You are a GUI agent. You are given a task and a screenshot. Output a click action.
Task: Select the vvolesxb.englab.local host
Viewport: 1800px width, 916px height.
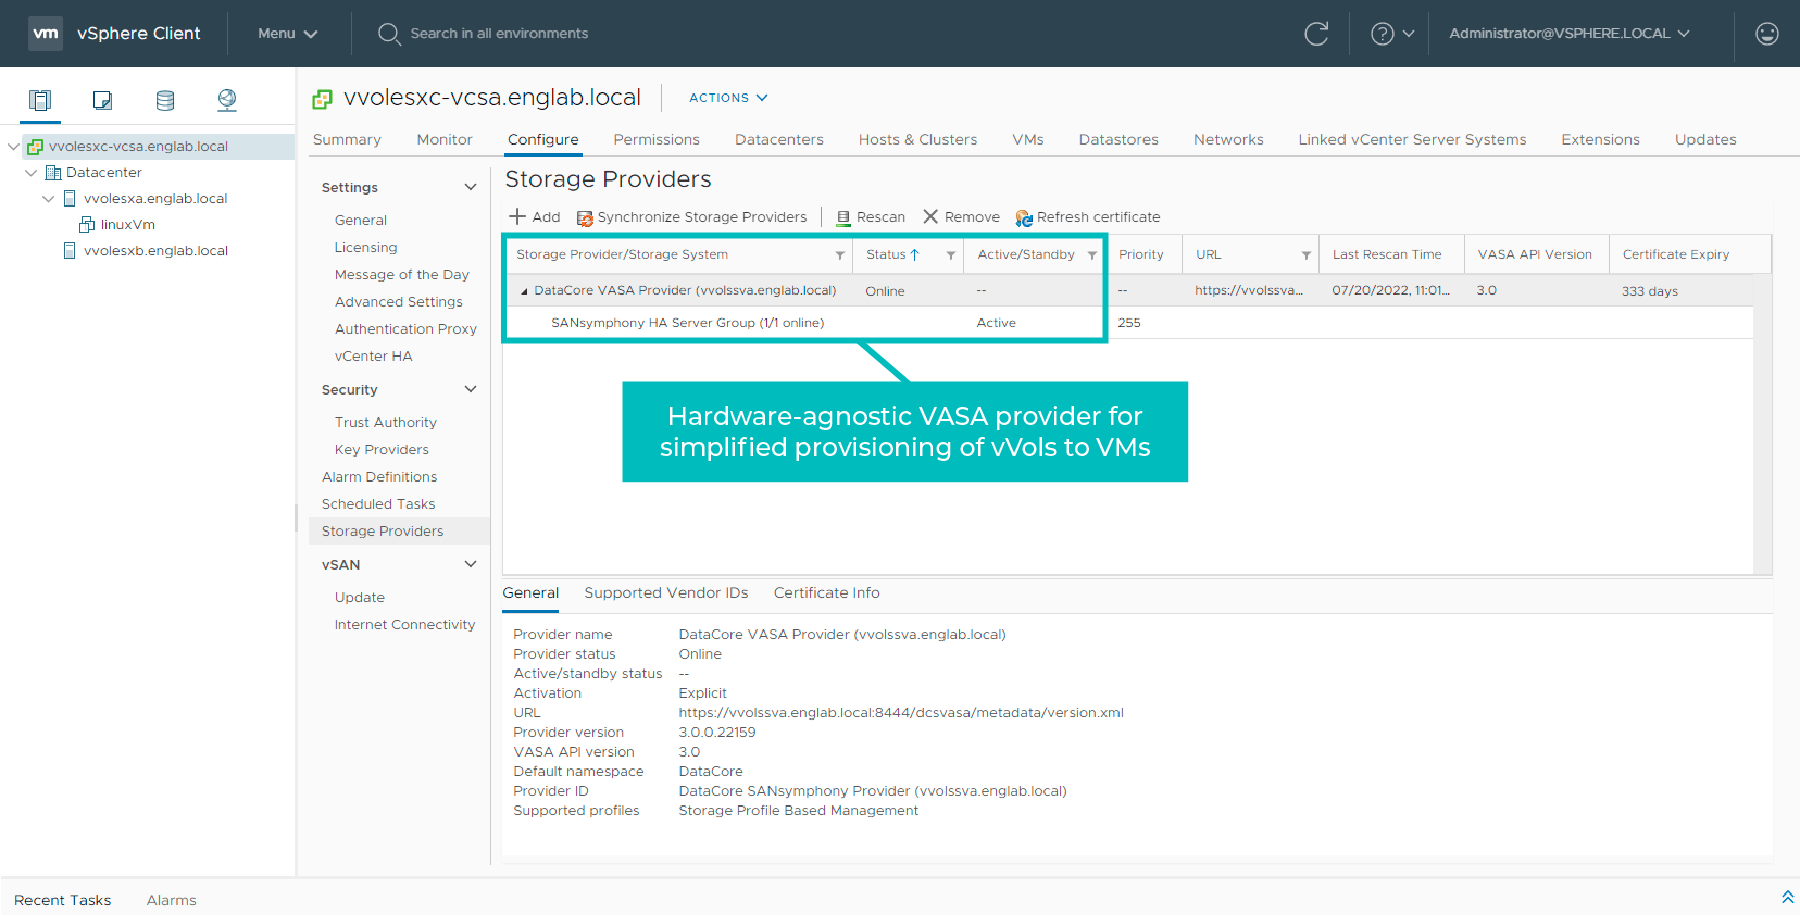155,251
